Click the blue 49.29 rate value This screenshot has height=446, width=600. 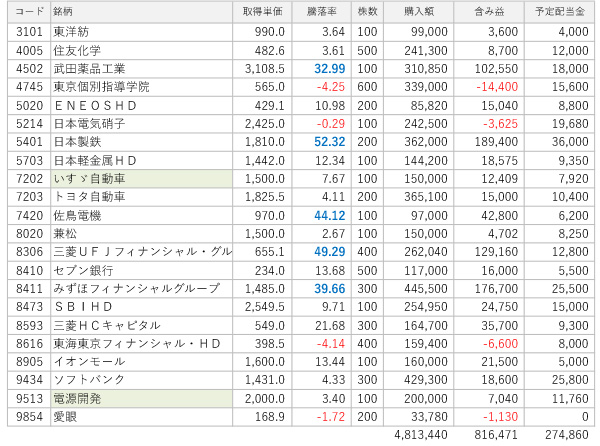click(x=329, y=252)
